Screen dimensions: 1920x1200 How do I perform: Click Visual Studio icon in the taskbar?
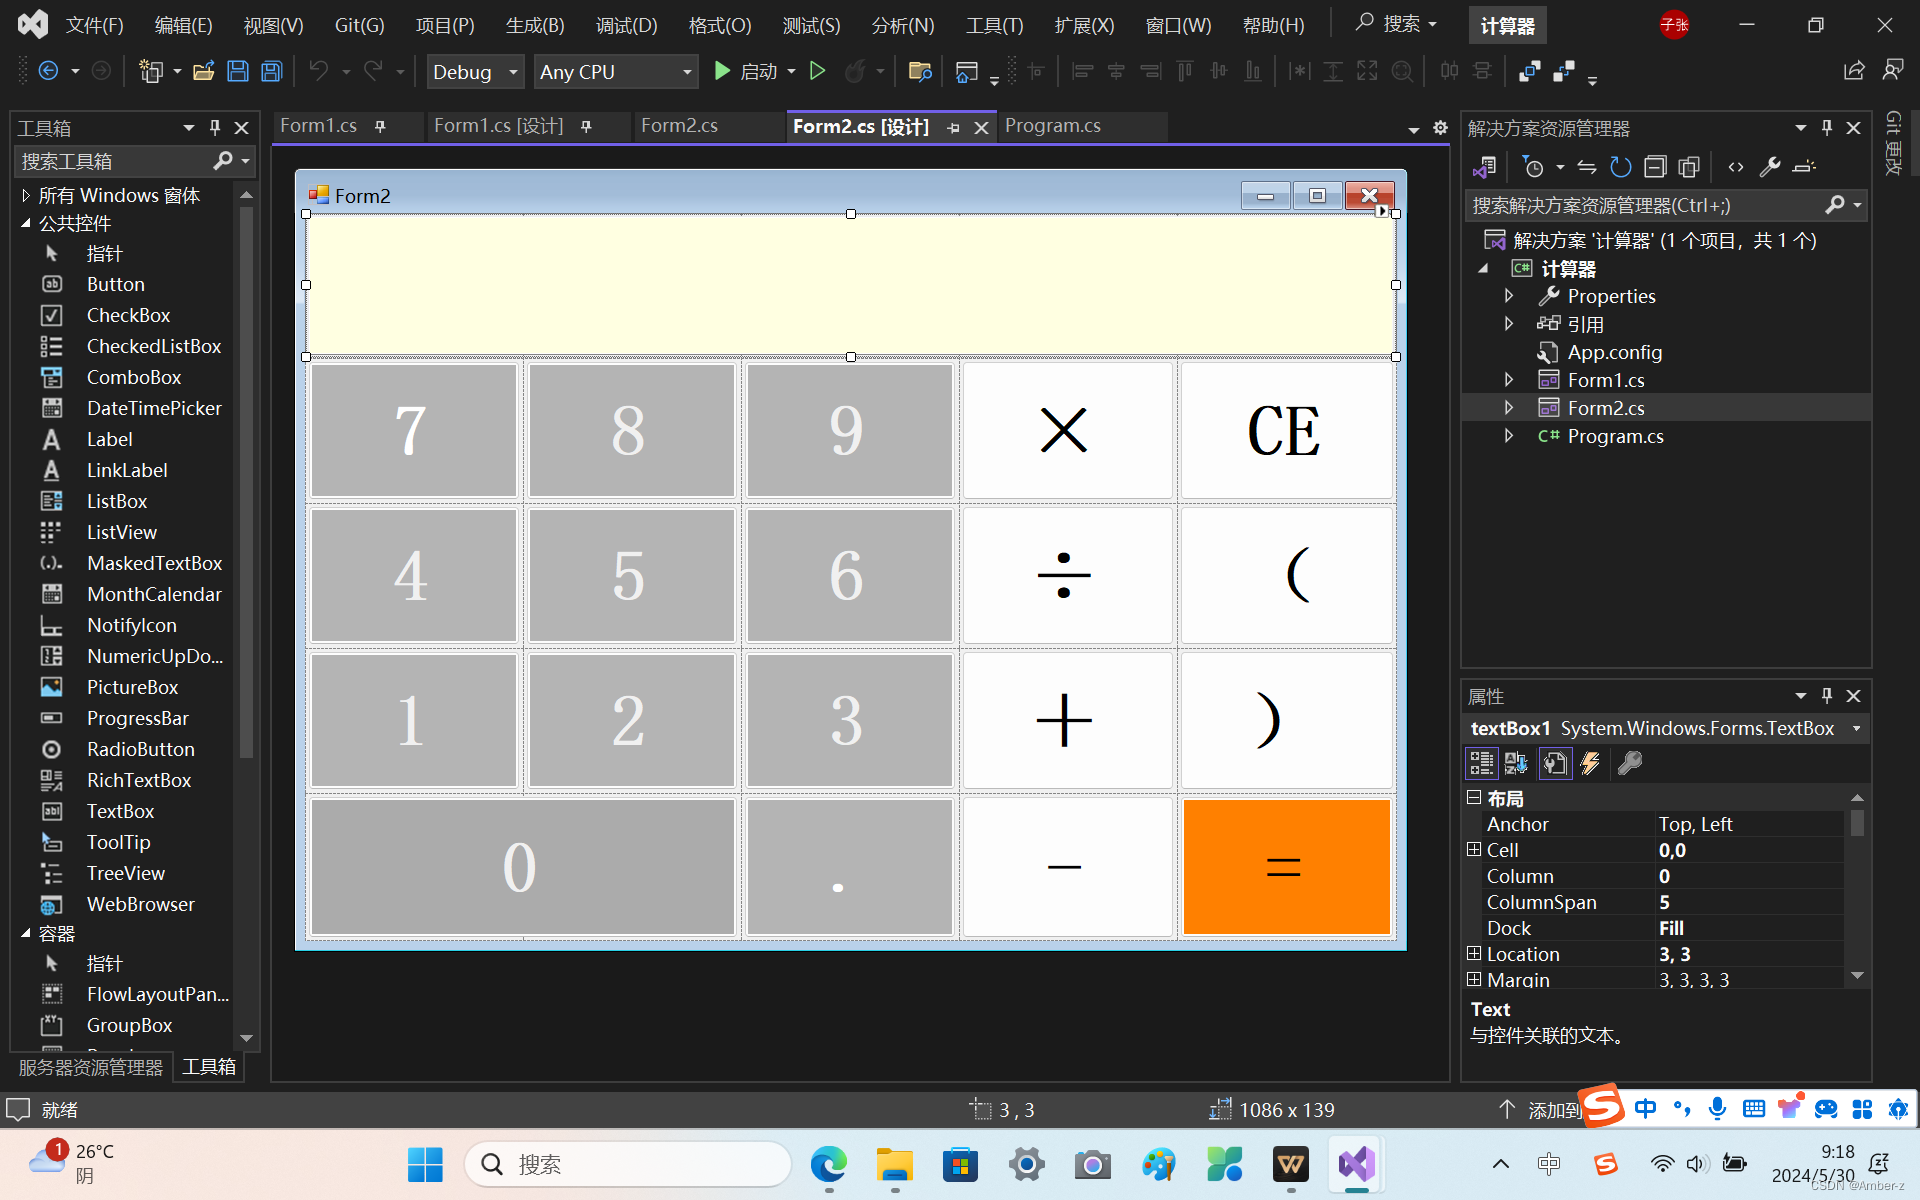pyautogui.click(x=1356, y=1165)
